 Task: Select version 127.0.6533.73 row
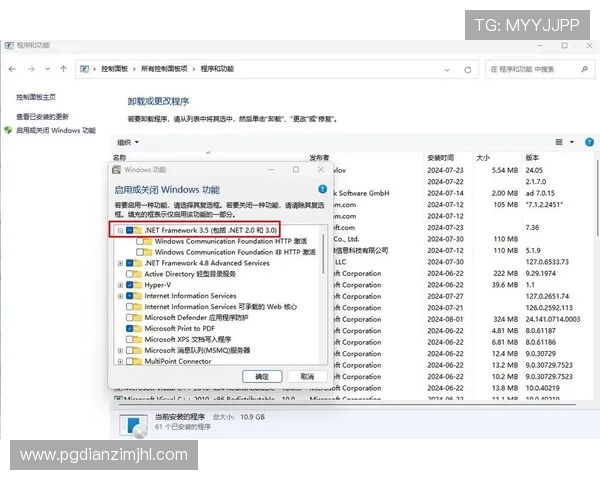(547, 262)
